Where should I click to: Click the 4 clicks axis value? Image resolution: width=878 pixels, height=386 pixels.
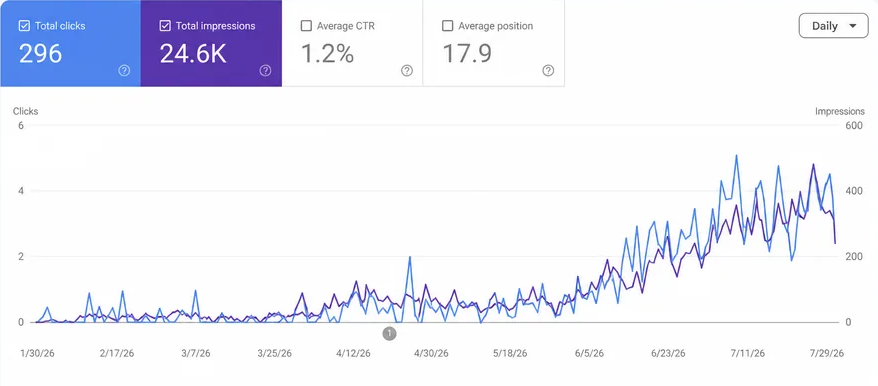[x=21, y=191]
